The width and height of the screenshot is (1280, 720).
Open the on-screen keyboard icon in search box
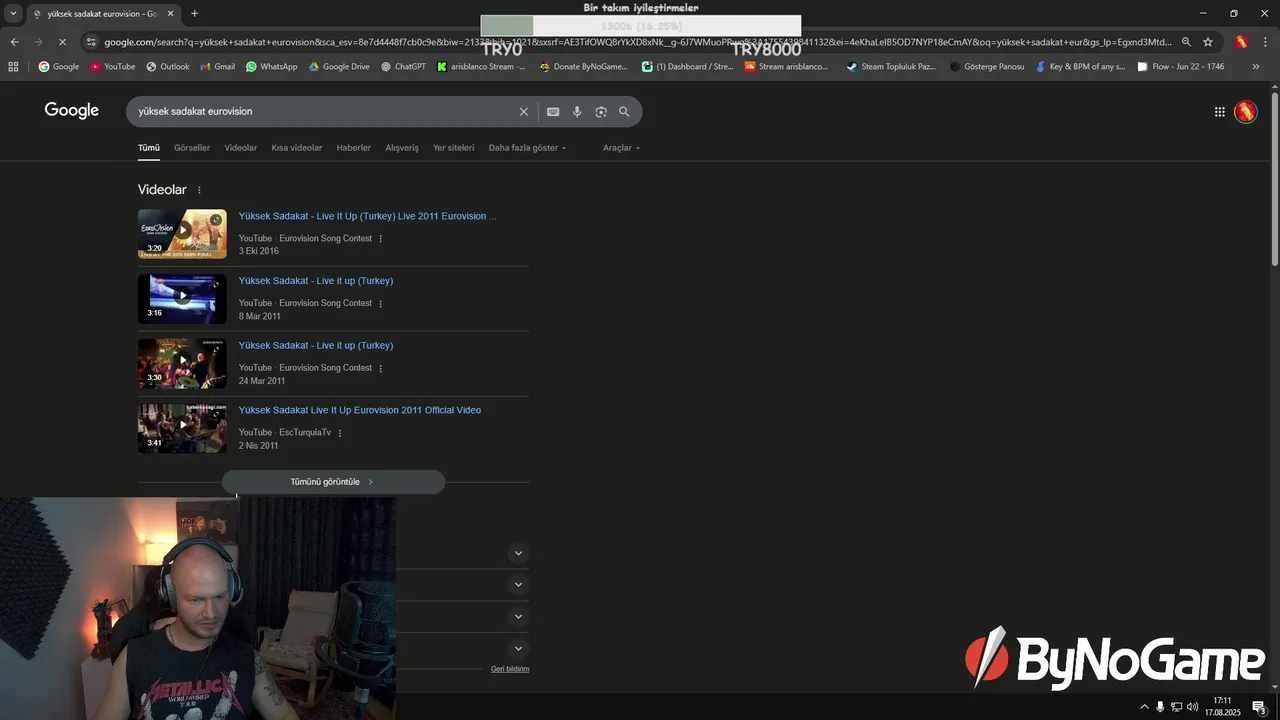coord(553,112)
